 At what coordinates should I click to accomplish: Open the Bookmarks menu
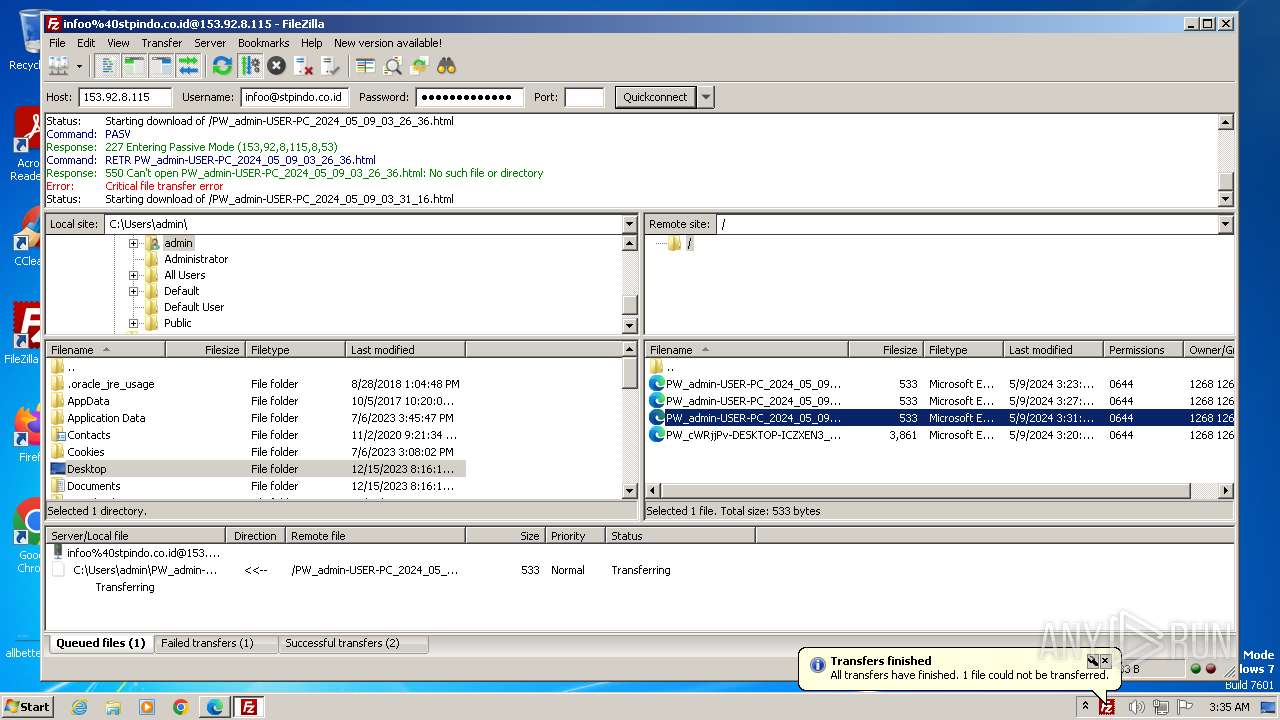coord(263,43)
